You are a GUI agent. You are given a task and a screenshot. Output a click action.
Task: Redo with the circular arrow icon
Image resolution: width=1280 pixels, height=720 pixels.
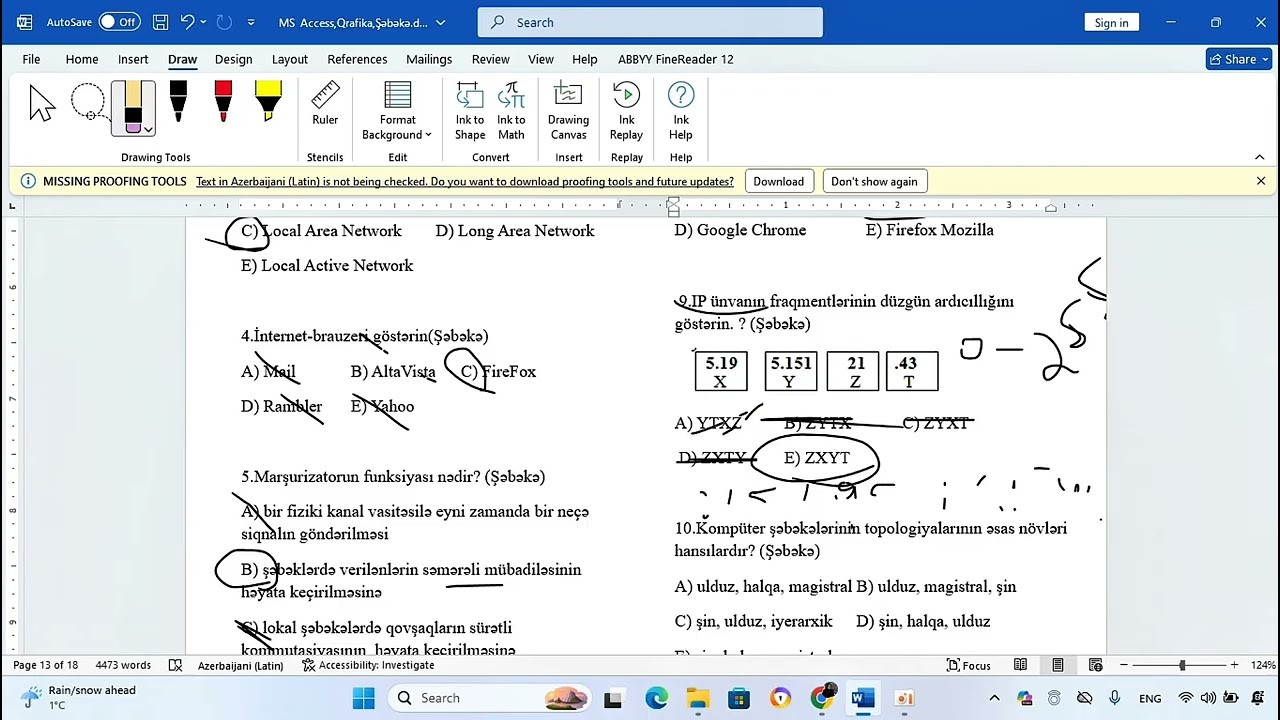point(224,22)
